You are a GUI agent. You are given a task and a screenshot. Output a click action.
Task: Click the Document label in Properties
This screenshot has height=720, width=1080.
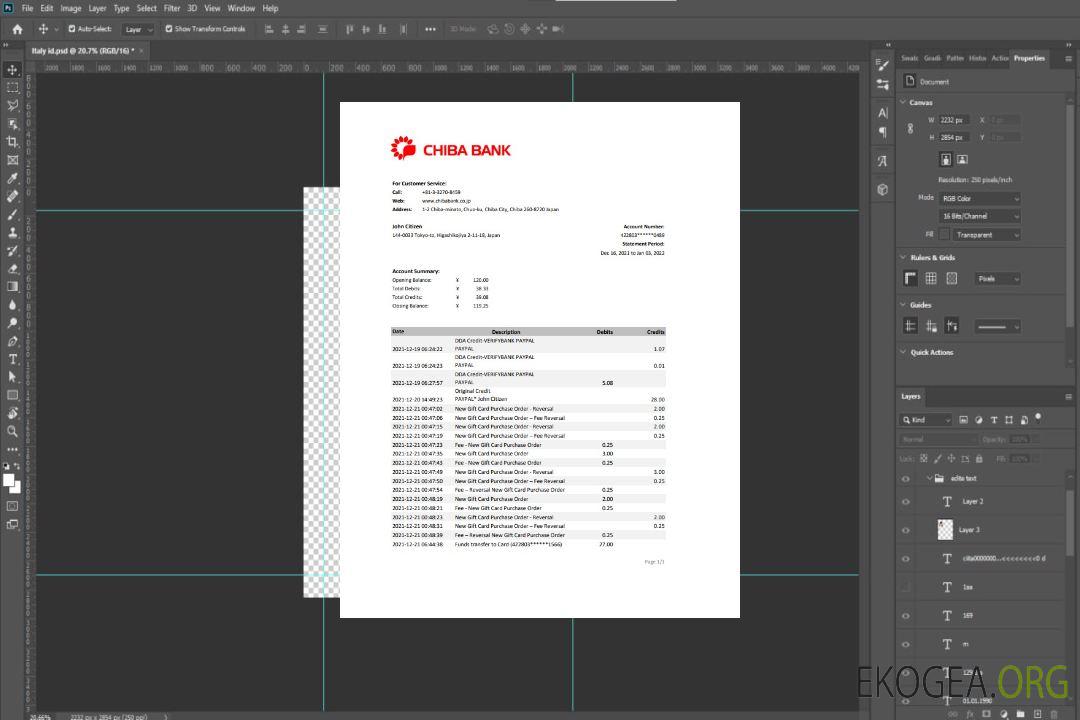coord(934,82)
